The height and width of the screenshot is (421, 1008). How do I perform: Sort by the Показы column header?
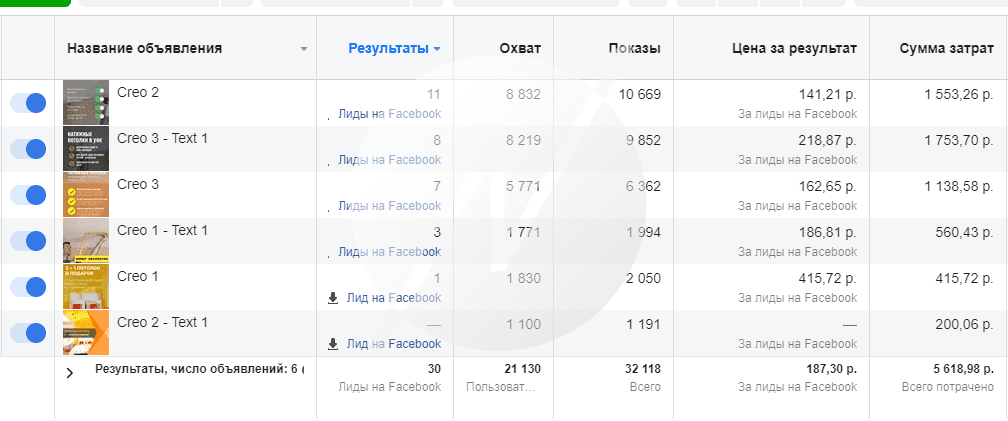(634, 48)
